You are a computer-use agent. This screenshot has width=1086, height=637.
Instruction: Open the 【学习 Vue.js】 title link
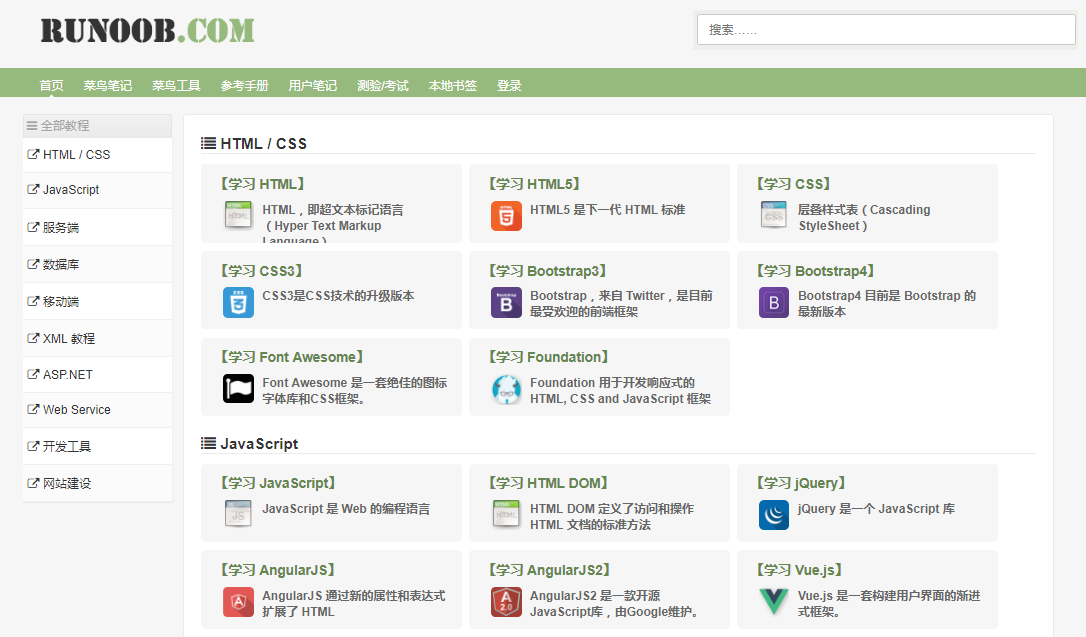(799, 570)
